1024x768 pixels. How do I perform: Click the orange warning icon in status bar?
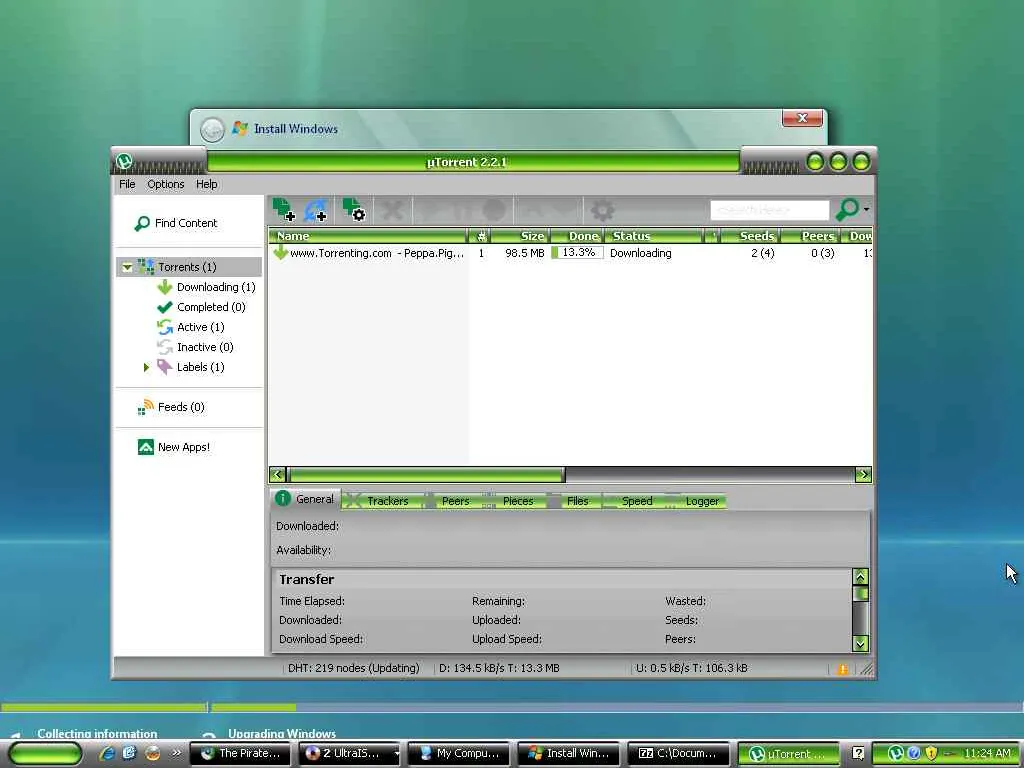pyautogui.click(x=842, y=669)
